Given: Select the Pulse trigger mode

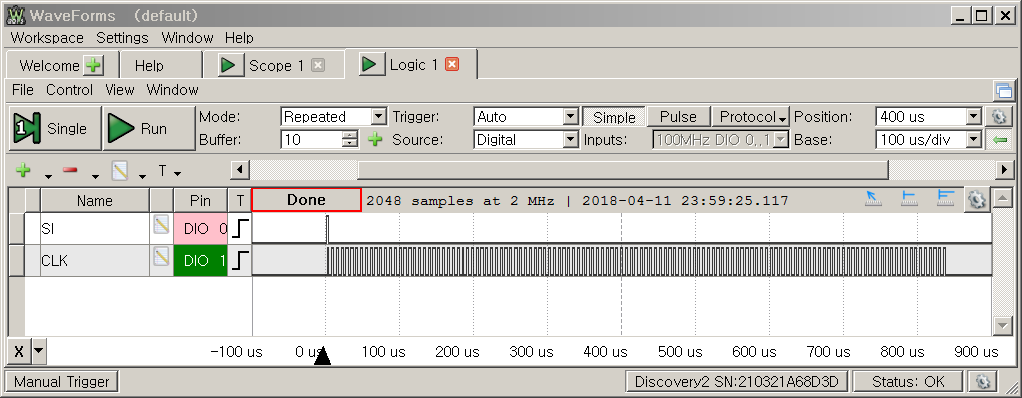Looking at the screenshot, I should coord(678,117).
